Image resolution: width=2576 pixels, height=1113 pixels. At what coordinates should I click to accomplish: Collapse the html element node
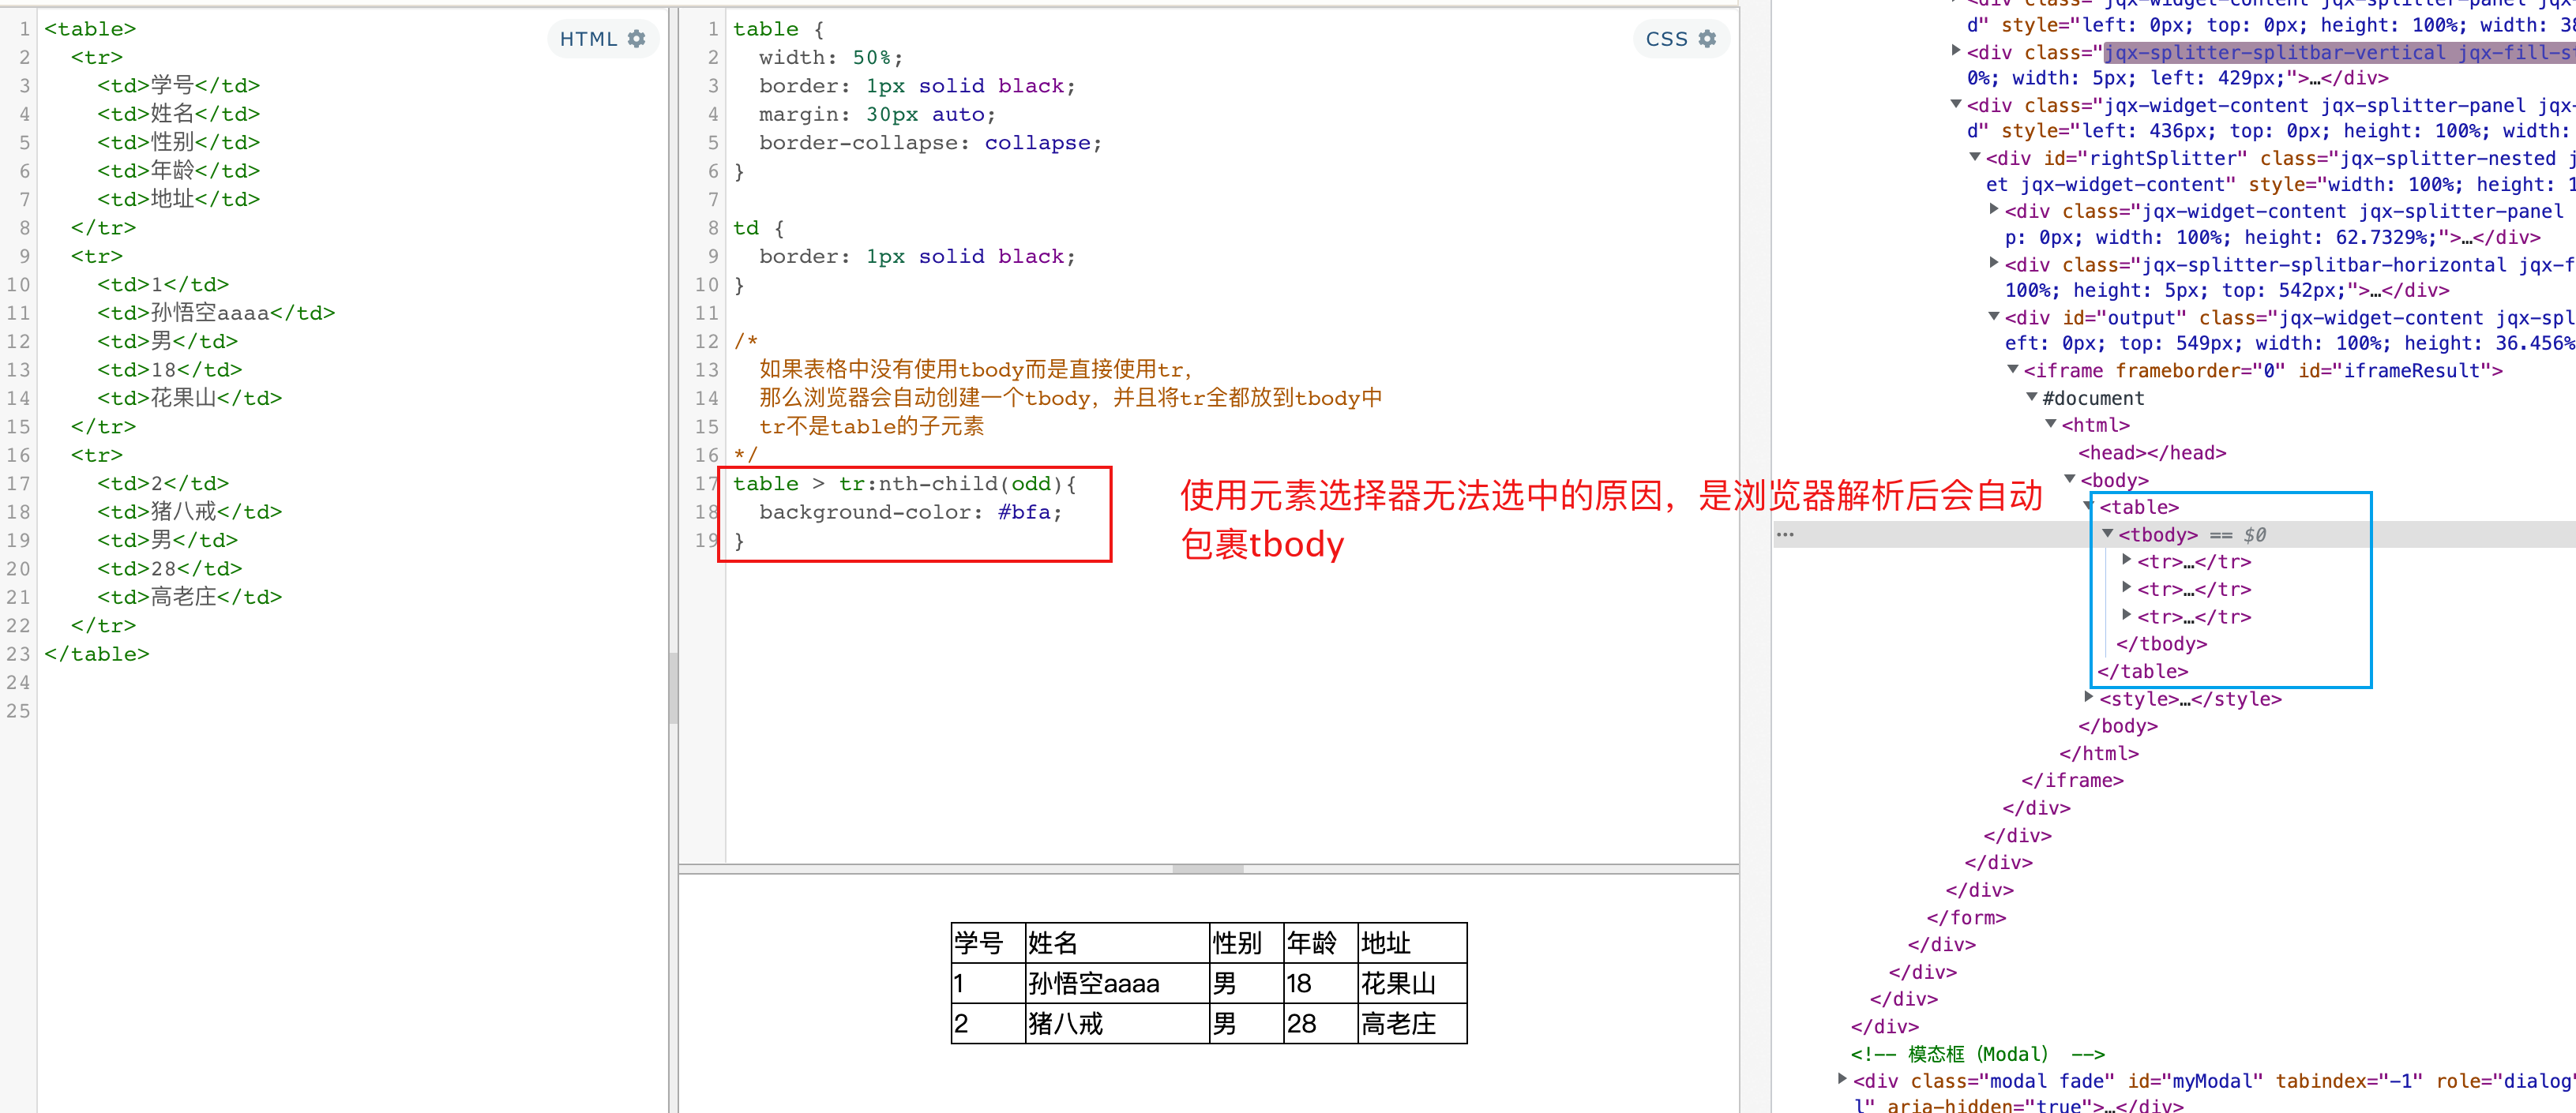pos(2051,425)
